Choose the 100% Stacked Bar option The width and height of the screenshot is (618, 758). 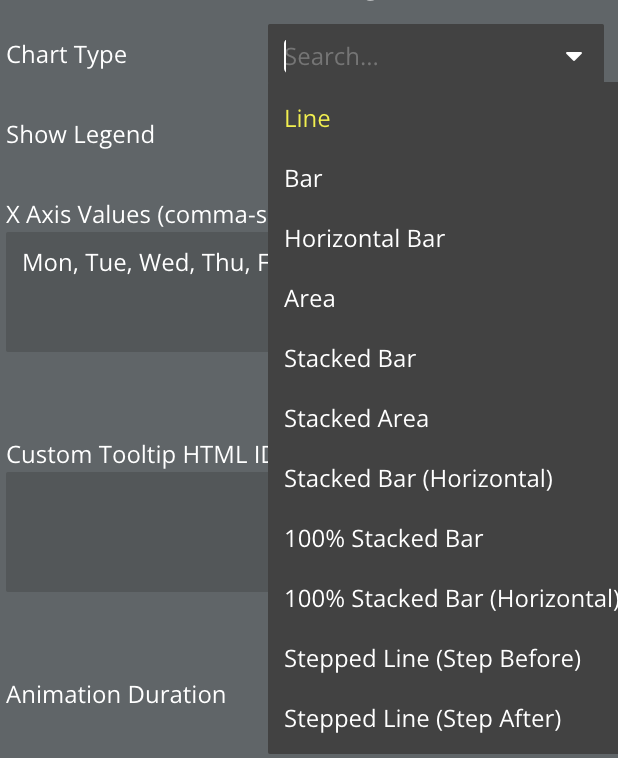click(x=384, y=539)
